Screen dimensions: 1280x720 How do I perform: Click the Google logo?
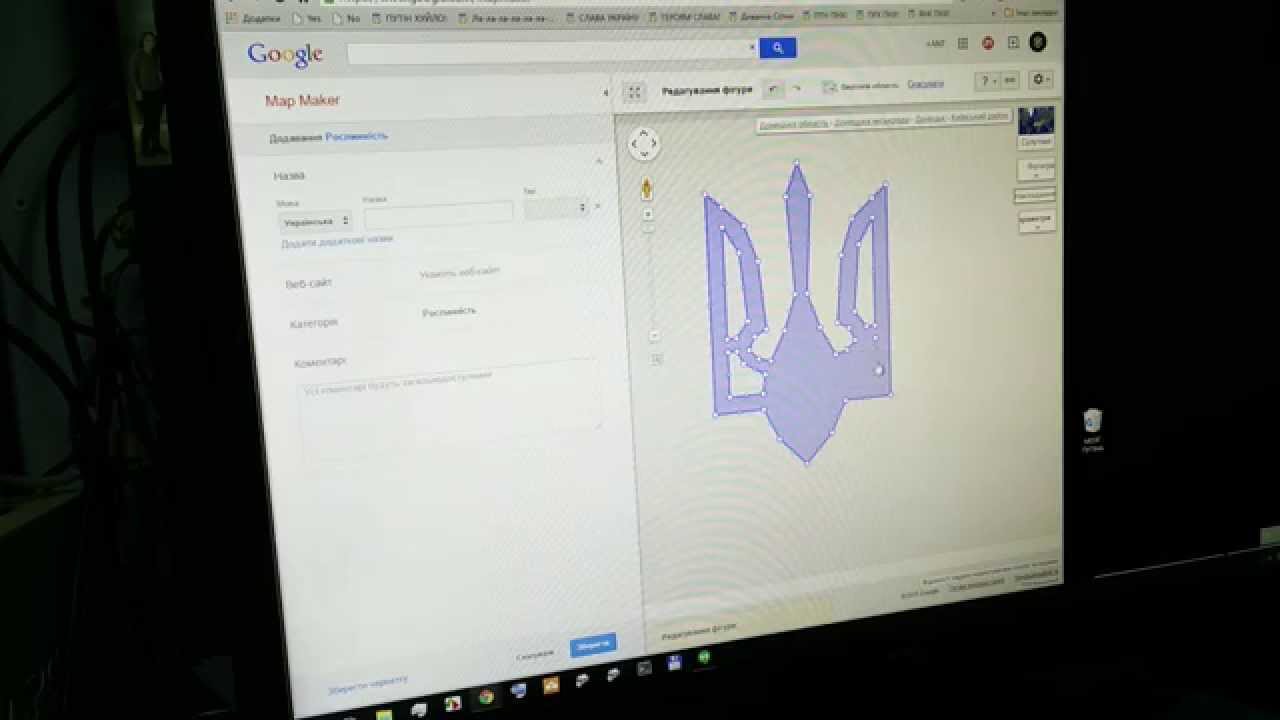click(x=285, y=54)
